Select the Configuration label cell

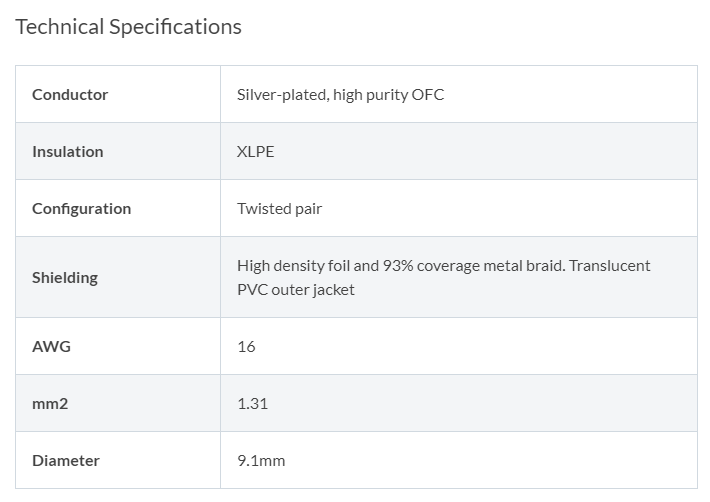[118, 208]
